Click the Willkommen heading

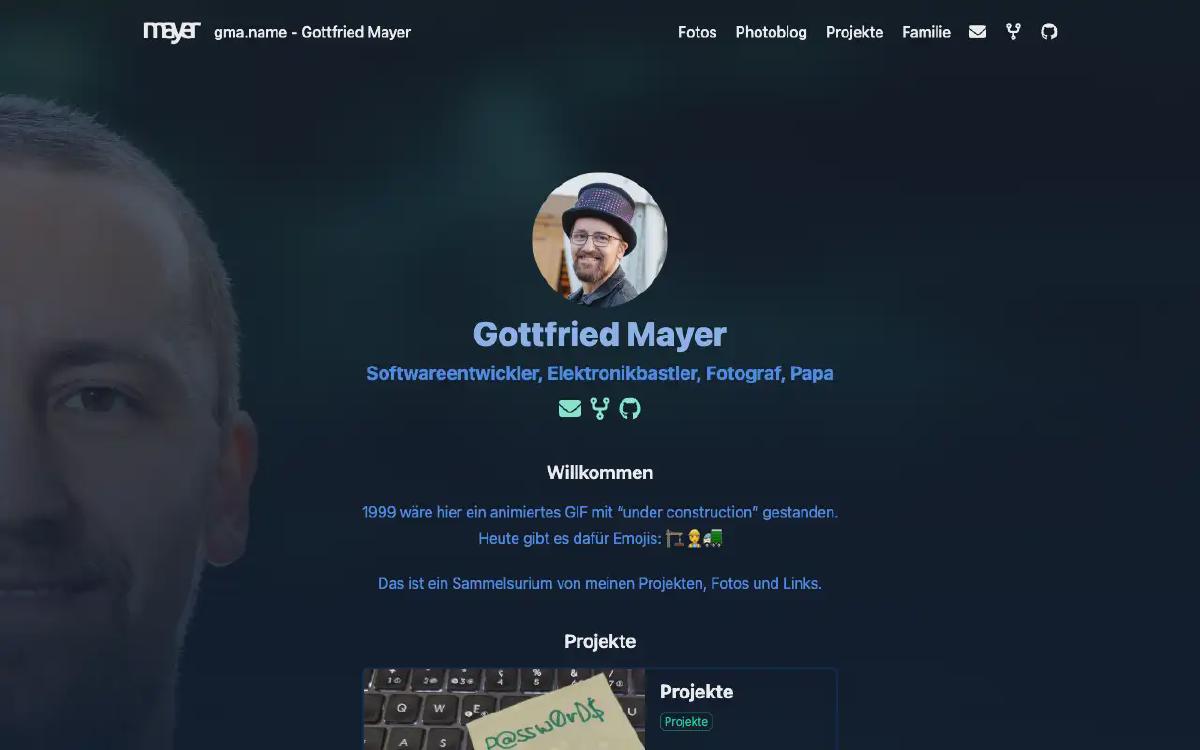pos(600,473)
